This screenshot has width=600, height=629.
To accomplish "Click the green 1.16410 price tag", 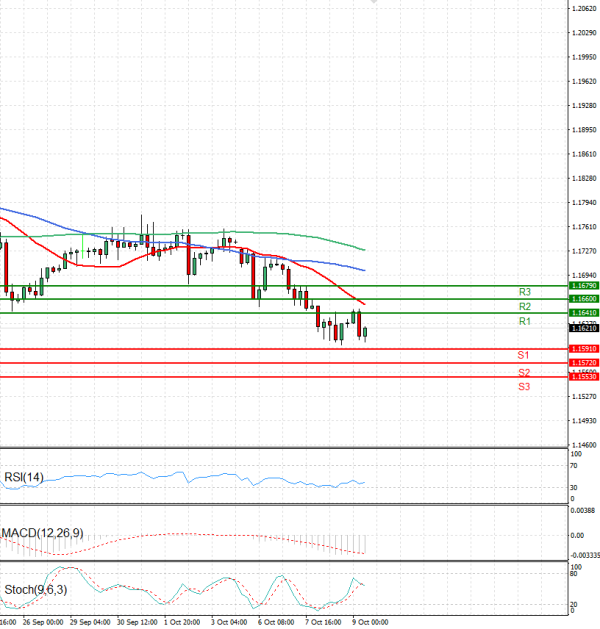I will [x=584, y=313].
